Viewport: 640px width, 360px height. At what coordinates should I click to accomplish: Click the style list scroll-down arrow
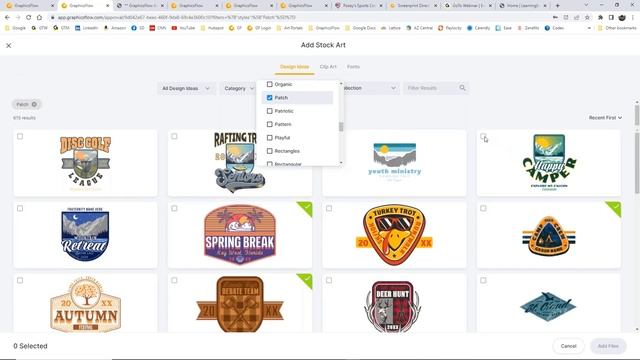341,163
